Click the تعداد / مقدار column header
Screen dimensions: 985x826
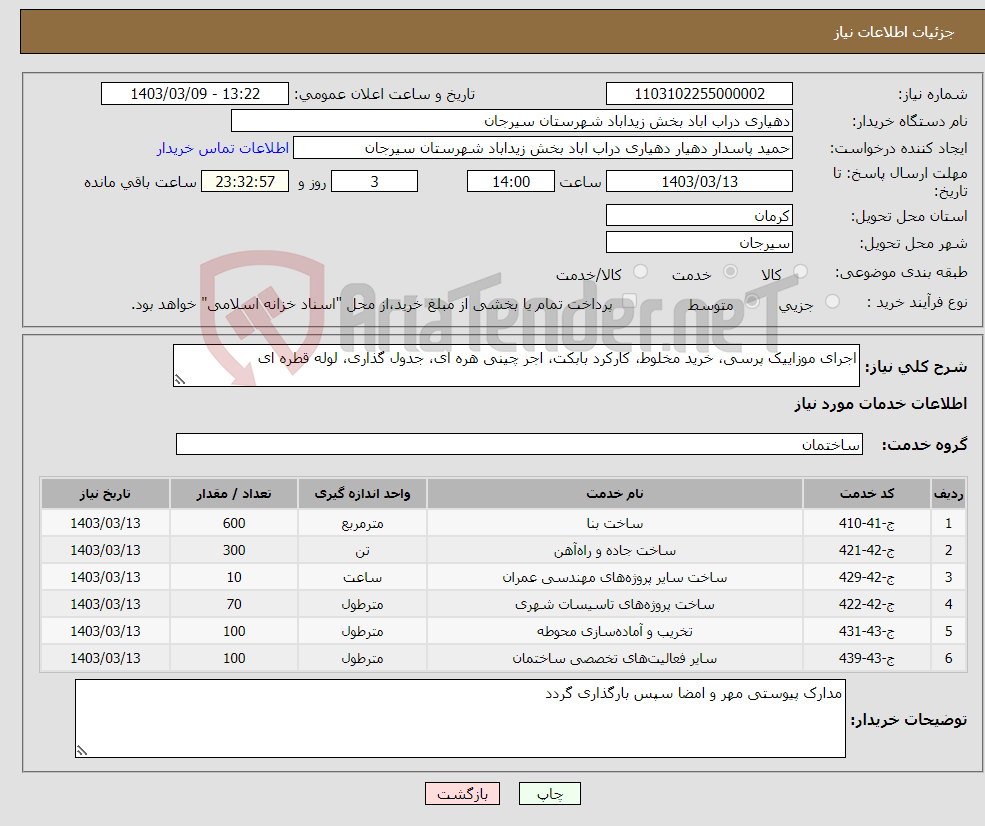coord(234,494)
